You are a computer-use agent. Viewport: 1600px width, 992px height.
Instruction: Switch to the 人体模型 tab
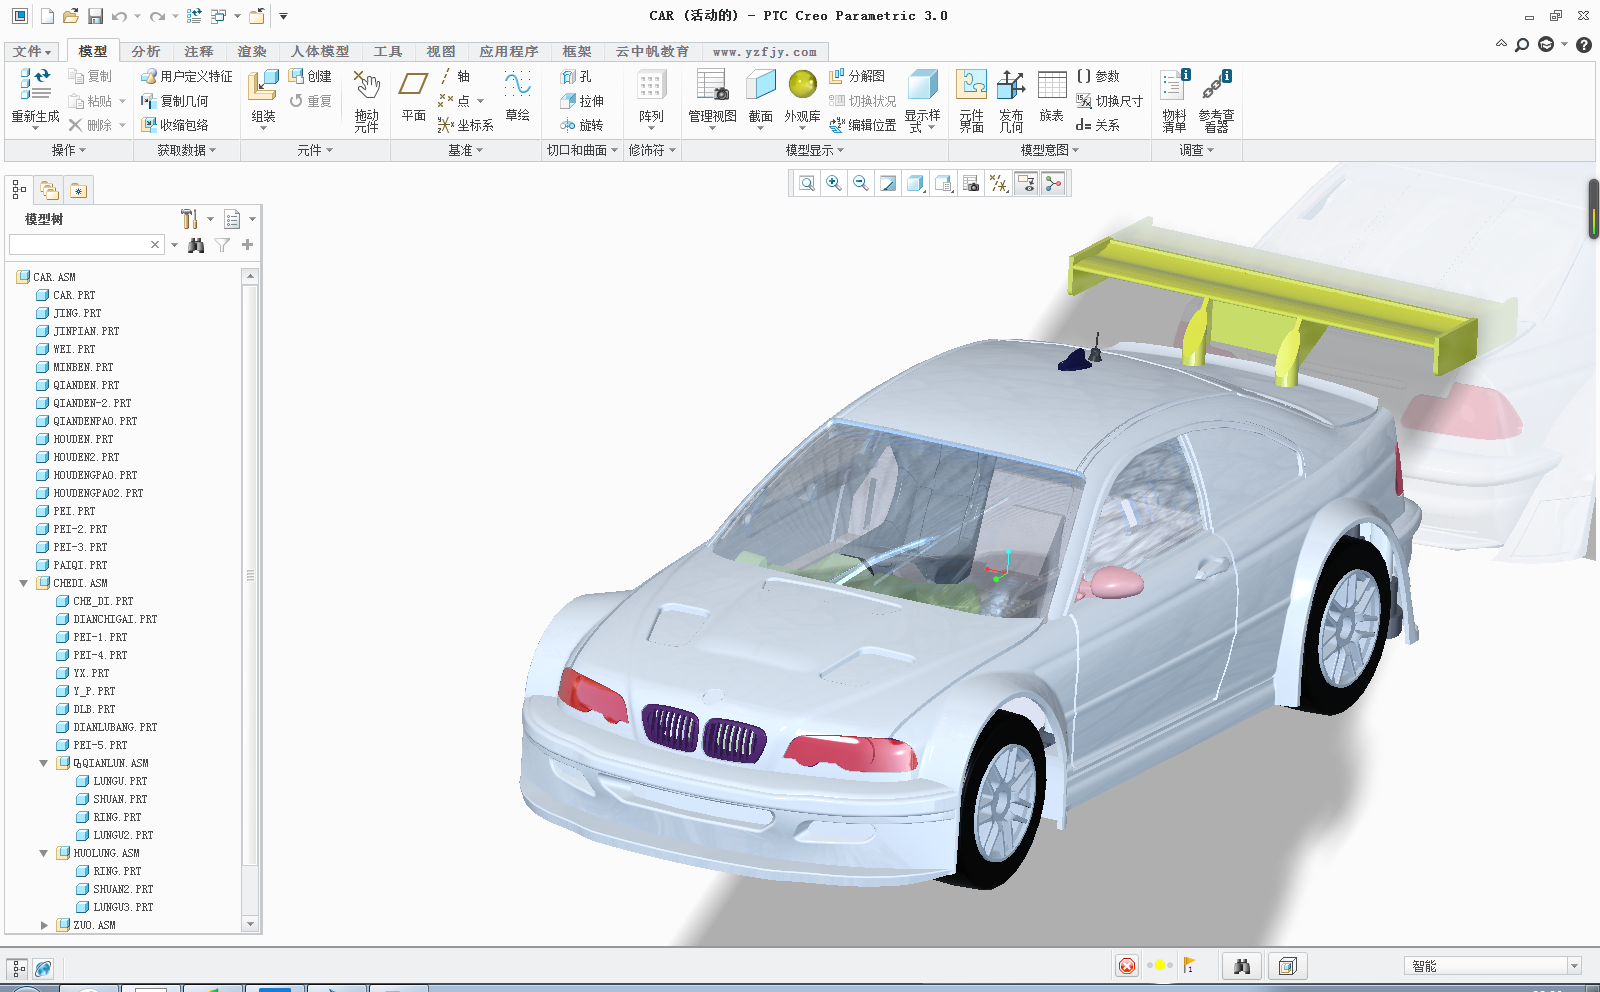click(320, 52)
